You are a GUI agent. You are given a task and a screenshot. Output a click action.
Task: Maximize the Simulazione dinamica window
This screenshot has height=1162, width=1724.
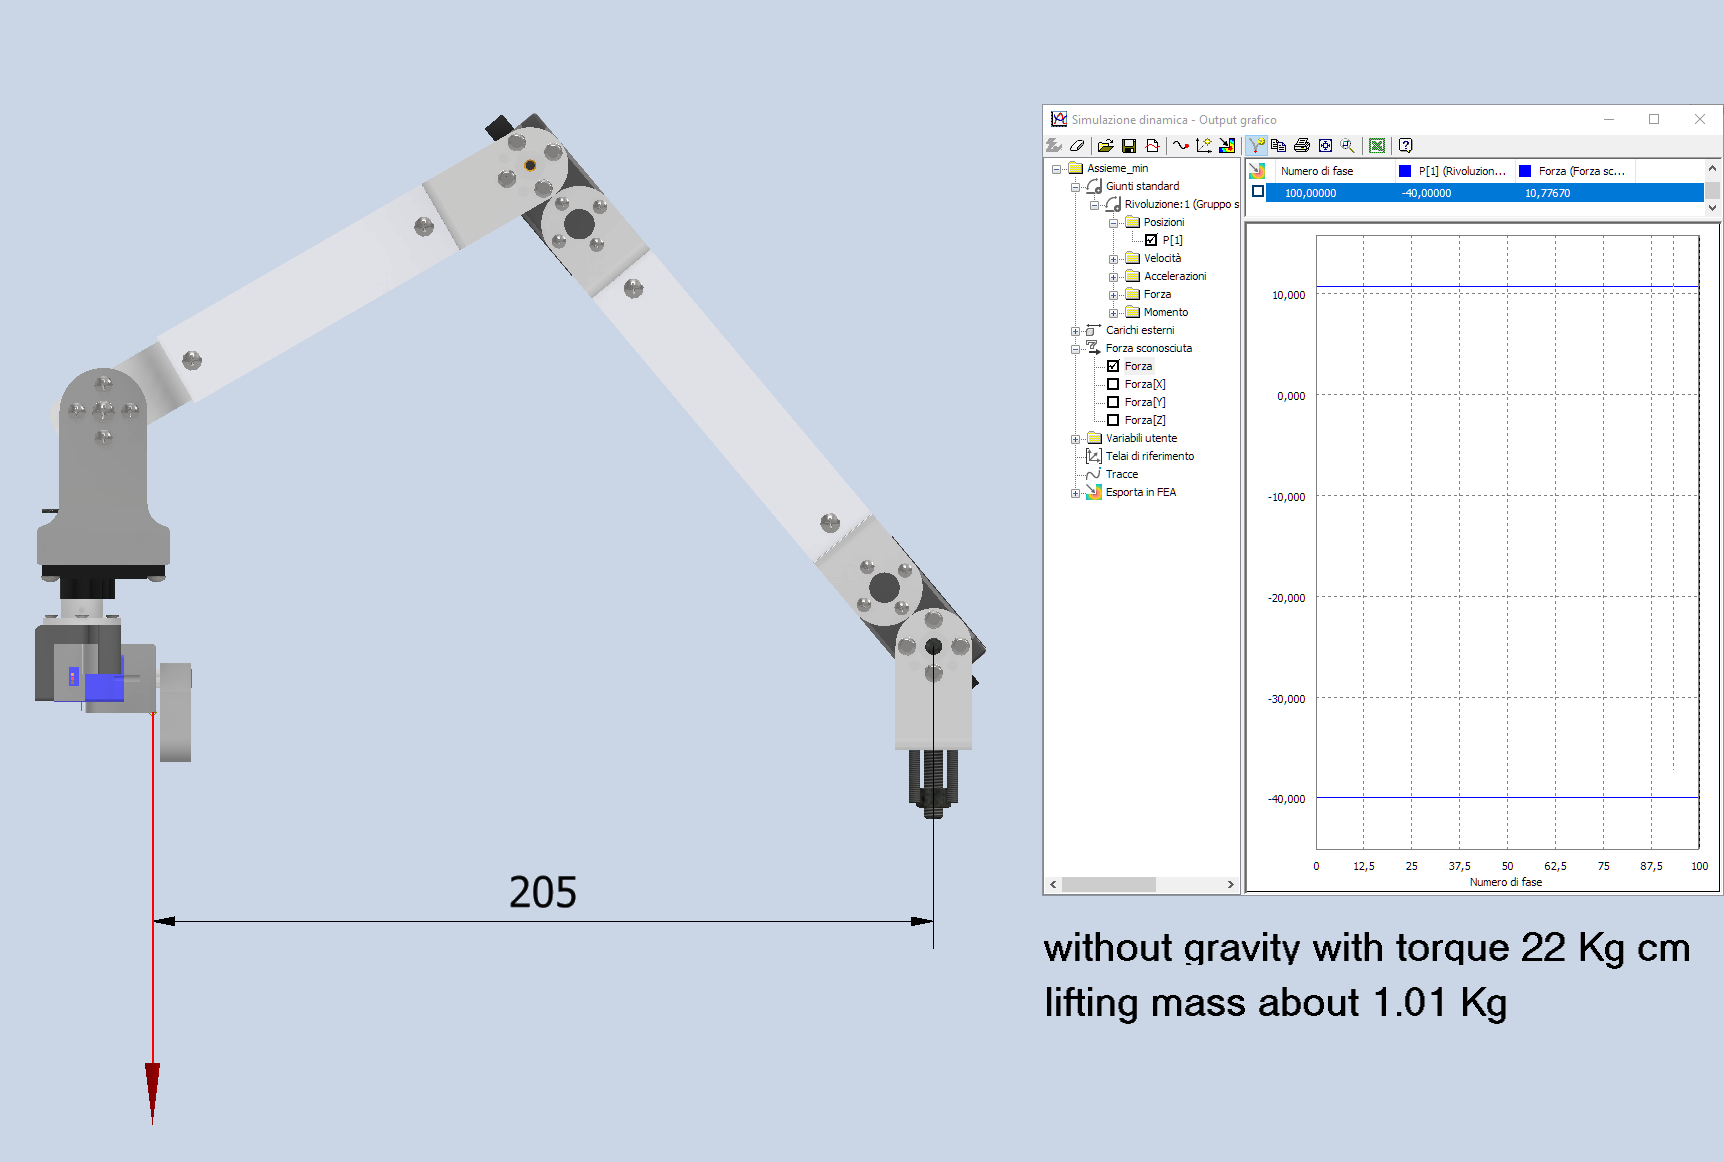1654,119
